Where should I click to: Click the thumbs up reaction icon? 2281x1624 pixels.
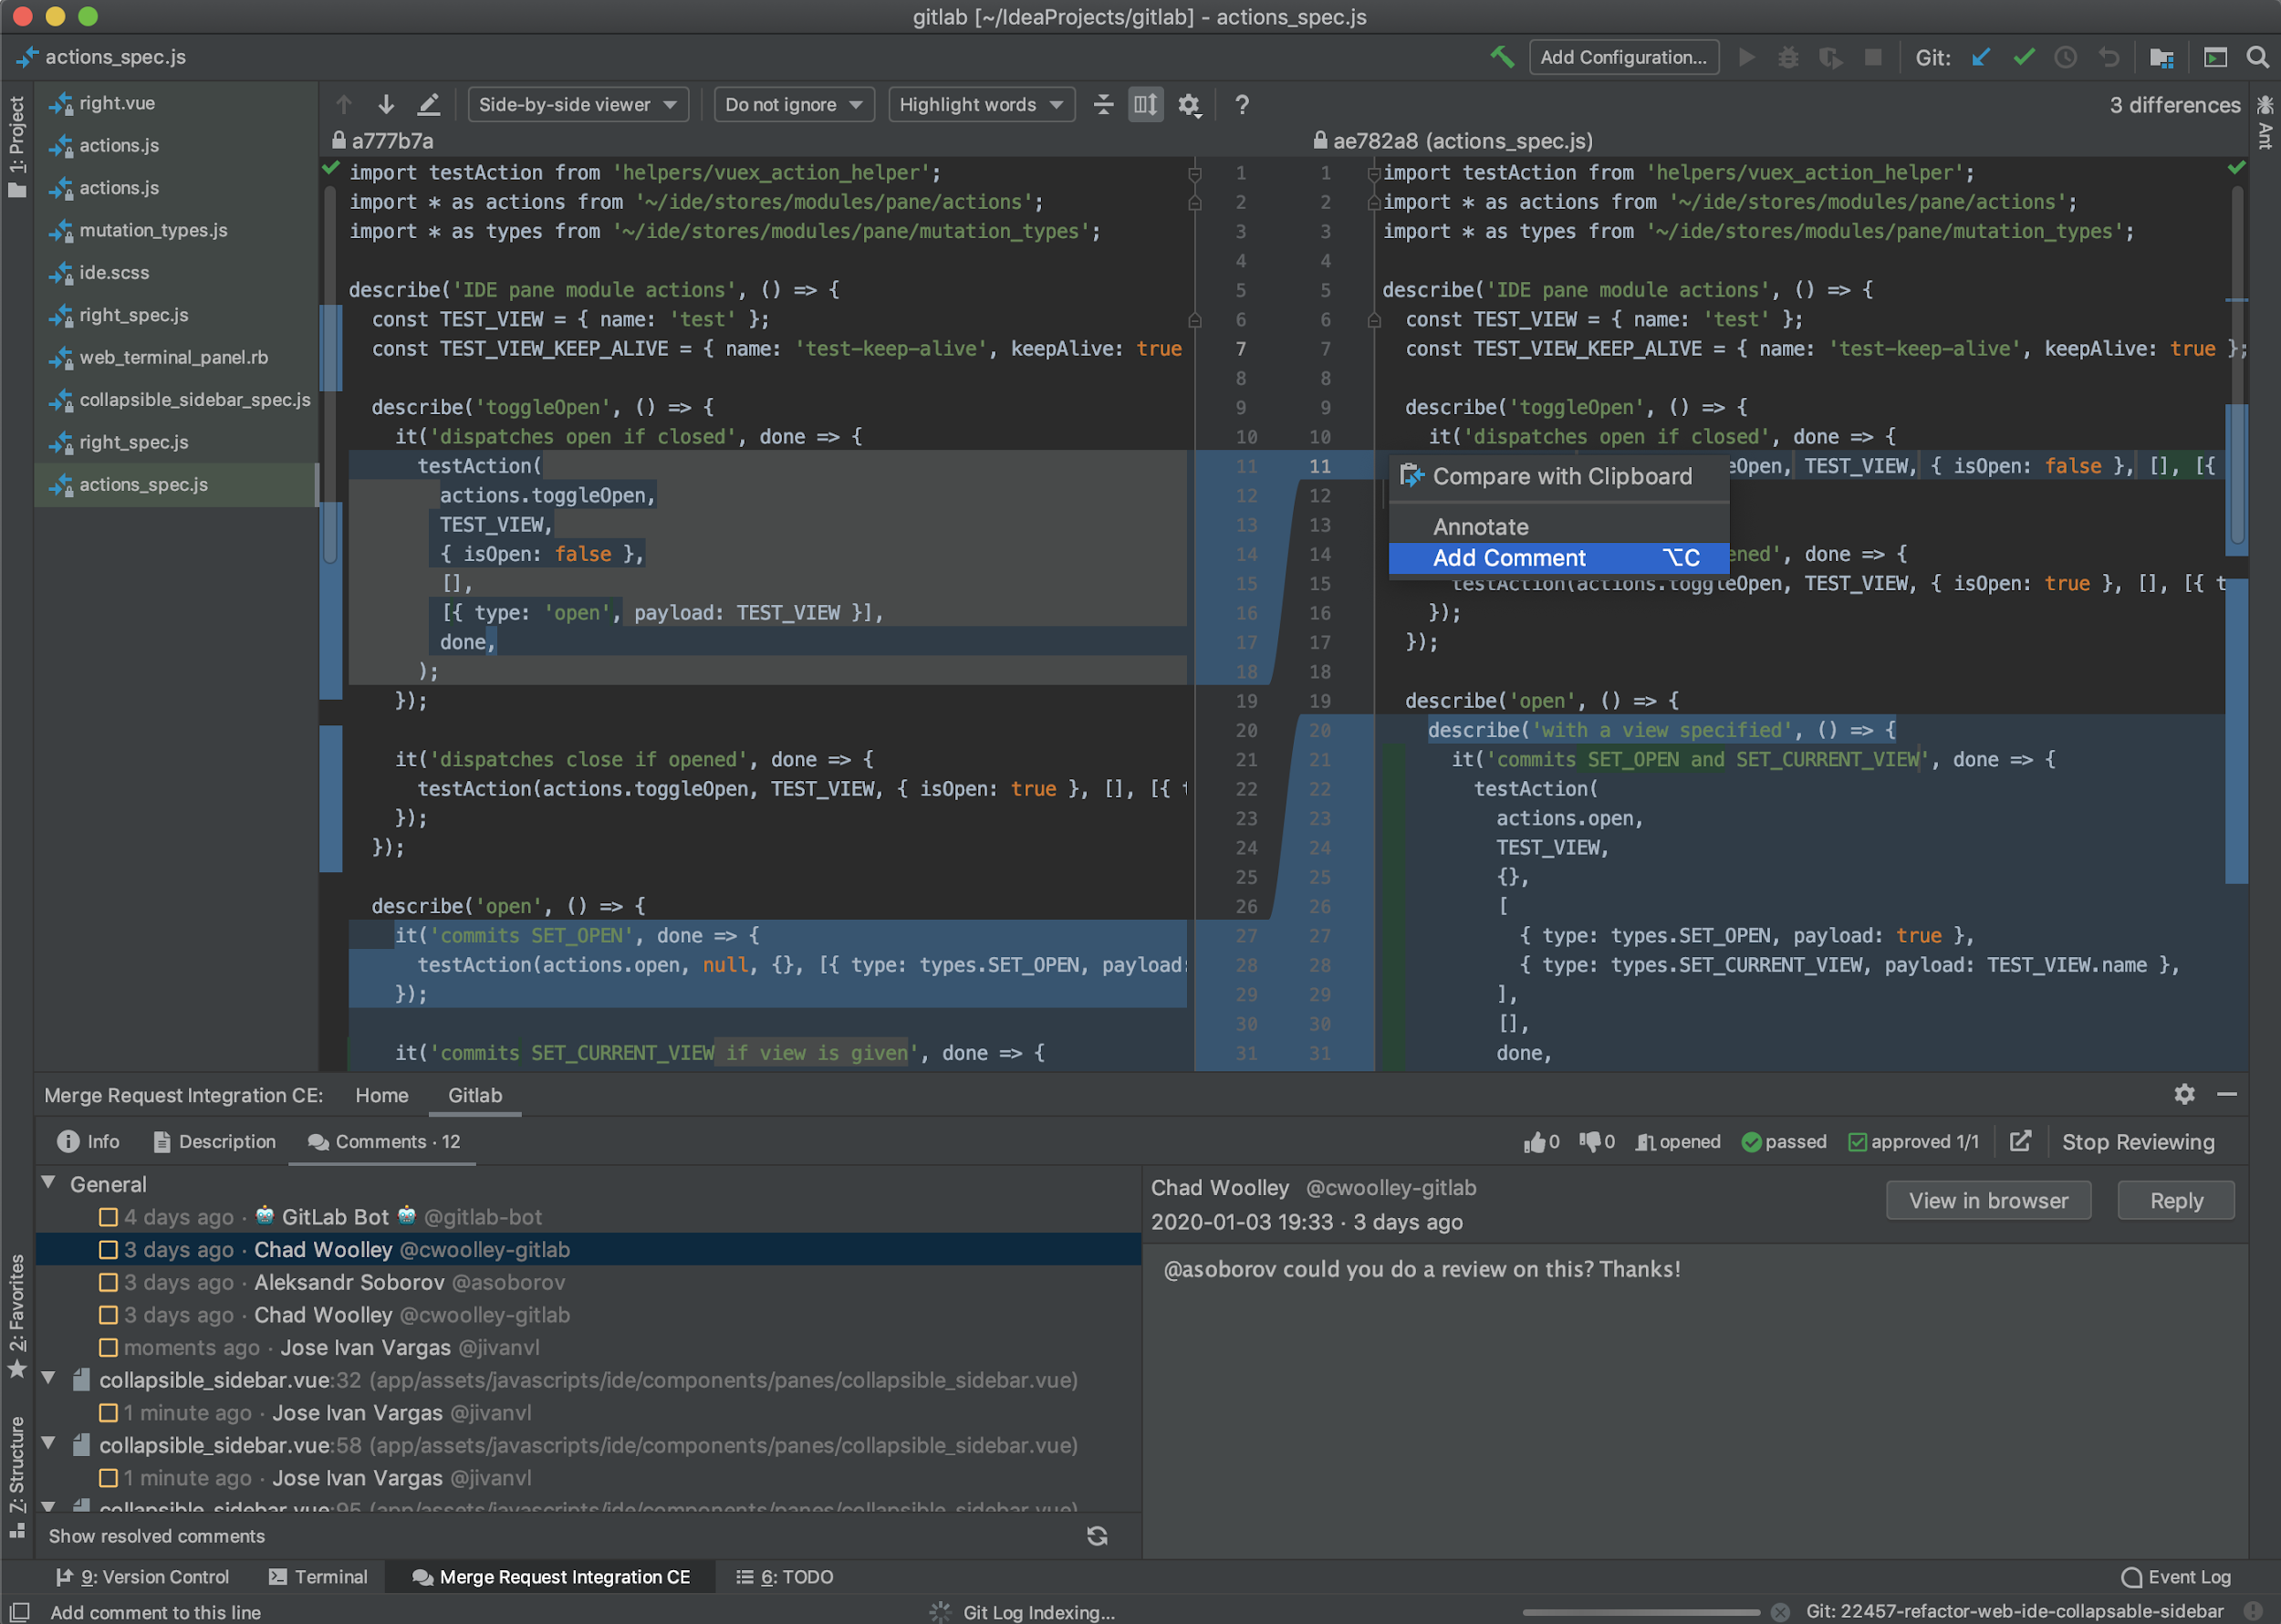[1531, 1142]
